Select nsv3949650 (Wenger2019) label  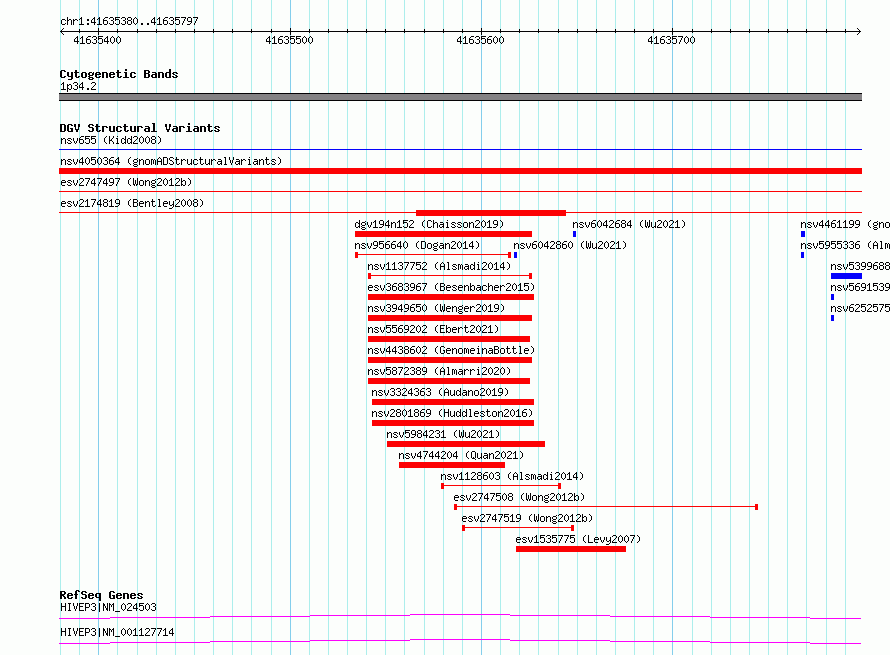(436, 308)
